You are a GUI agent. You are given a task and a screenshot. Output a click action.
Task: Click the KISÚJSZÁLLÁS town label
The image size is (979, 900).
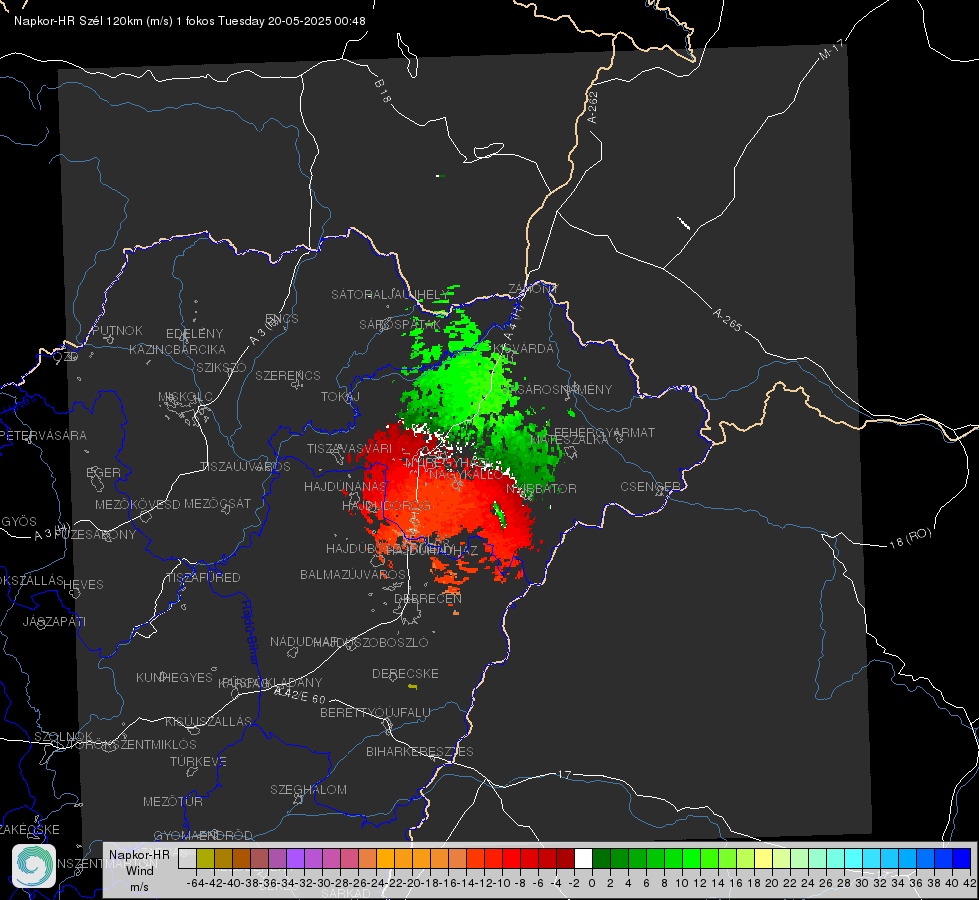pyautogui.click(x=209, y=721)
